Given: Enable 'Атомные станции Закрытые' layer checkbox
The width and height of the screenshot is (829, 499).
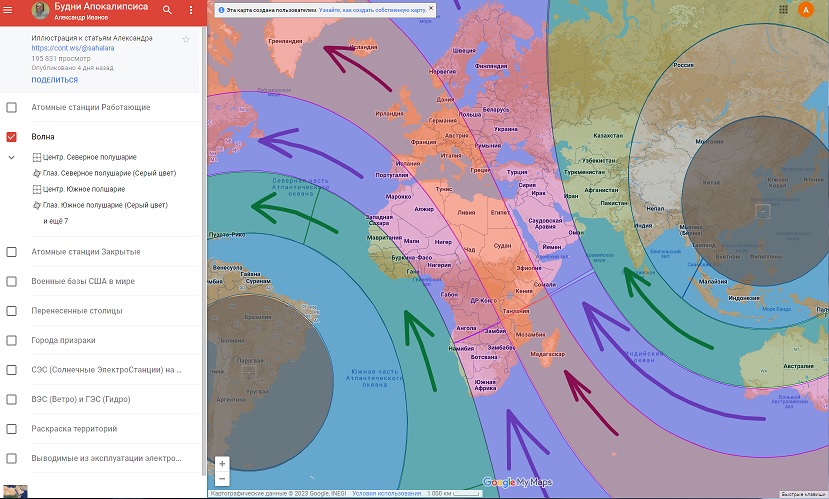Looking at the screenshot, I should point(11,252).
